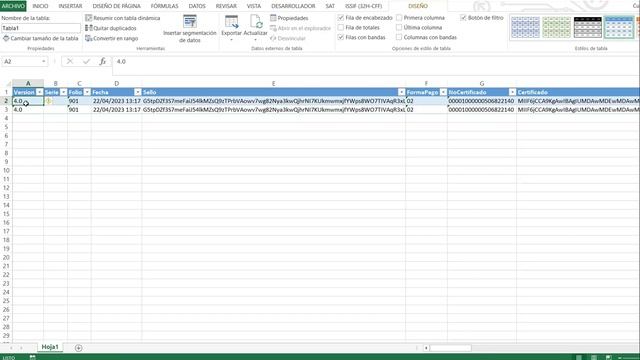Apply the blue medium table style
640x360 pixels.
pyautogui.click(x=525, y=28)
